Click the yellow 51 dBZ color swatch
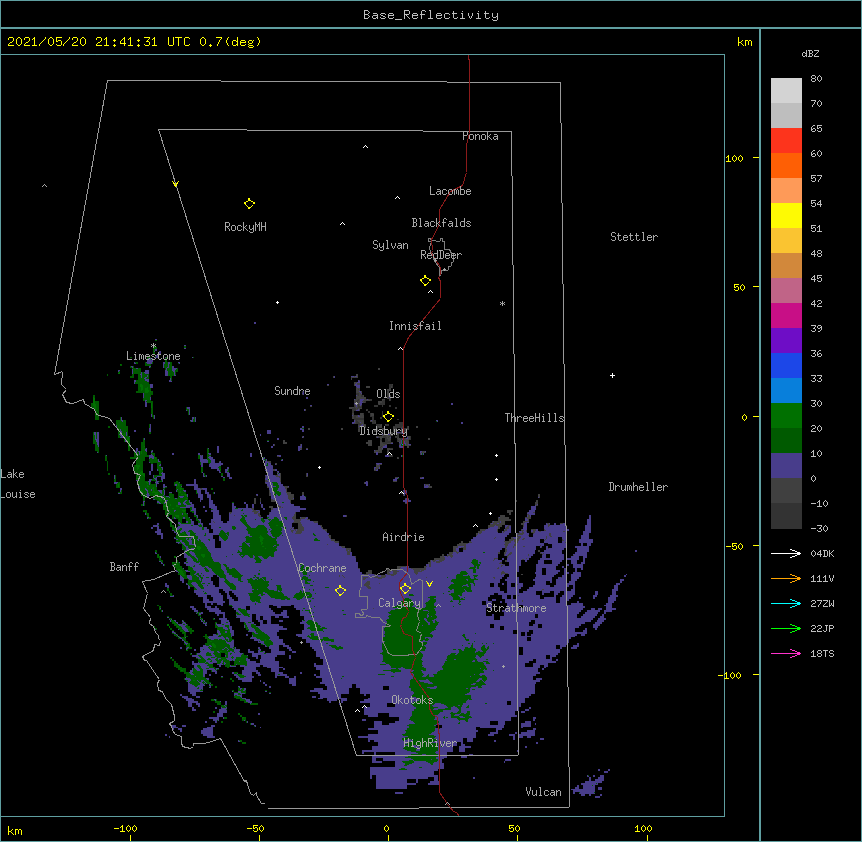The width and height of the screenshot is (862, 842). pos(786,215)
